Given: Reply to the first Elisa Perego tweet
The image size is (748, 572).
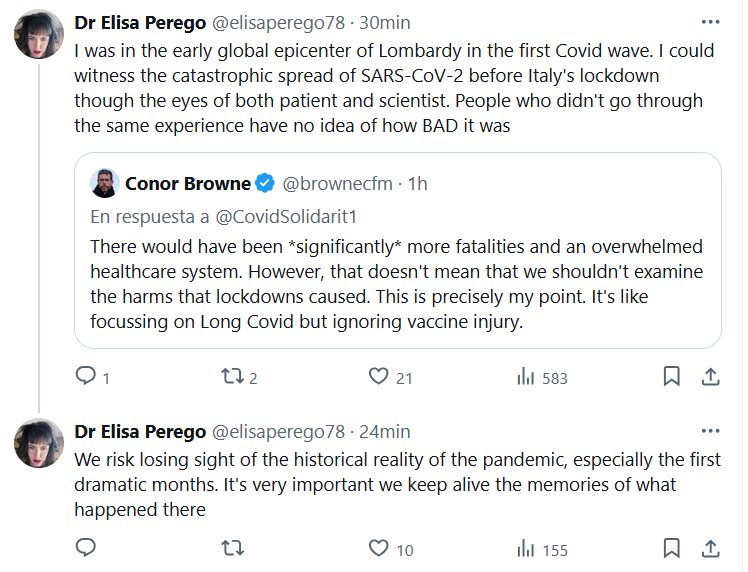Looking at the screenshot, I should [x=87, y=377].
